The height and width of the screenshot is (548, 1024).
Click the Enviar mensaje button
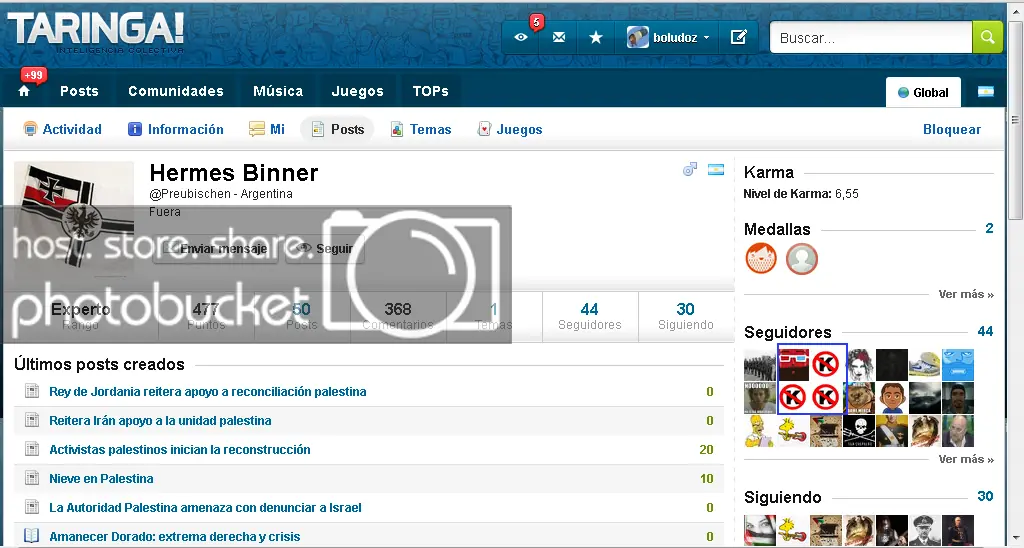pyautogui.click(x=216, y=248)
